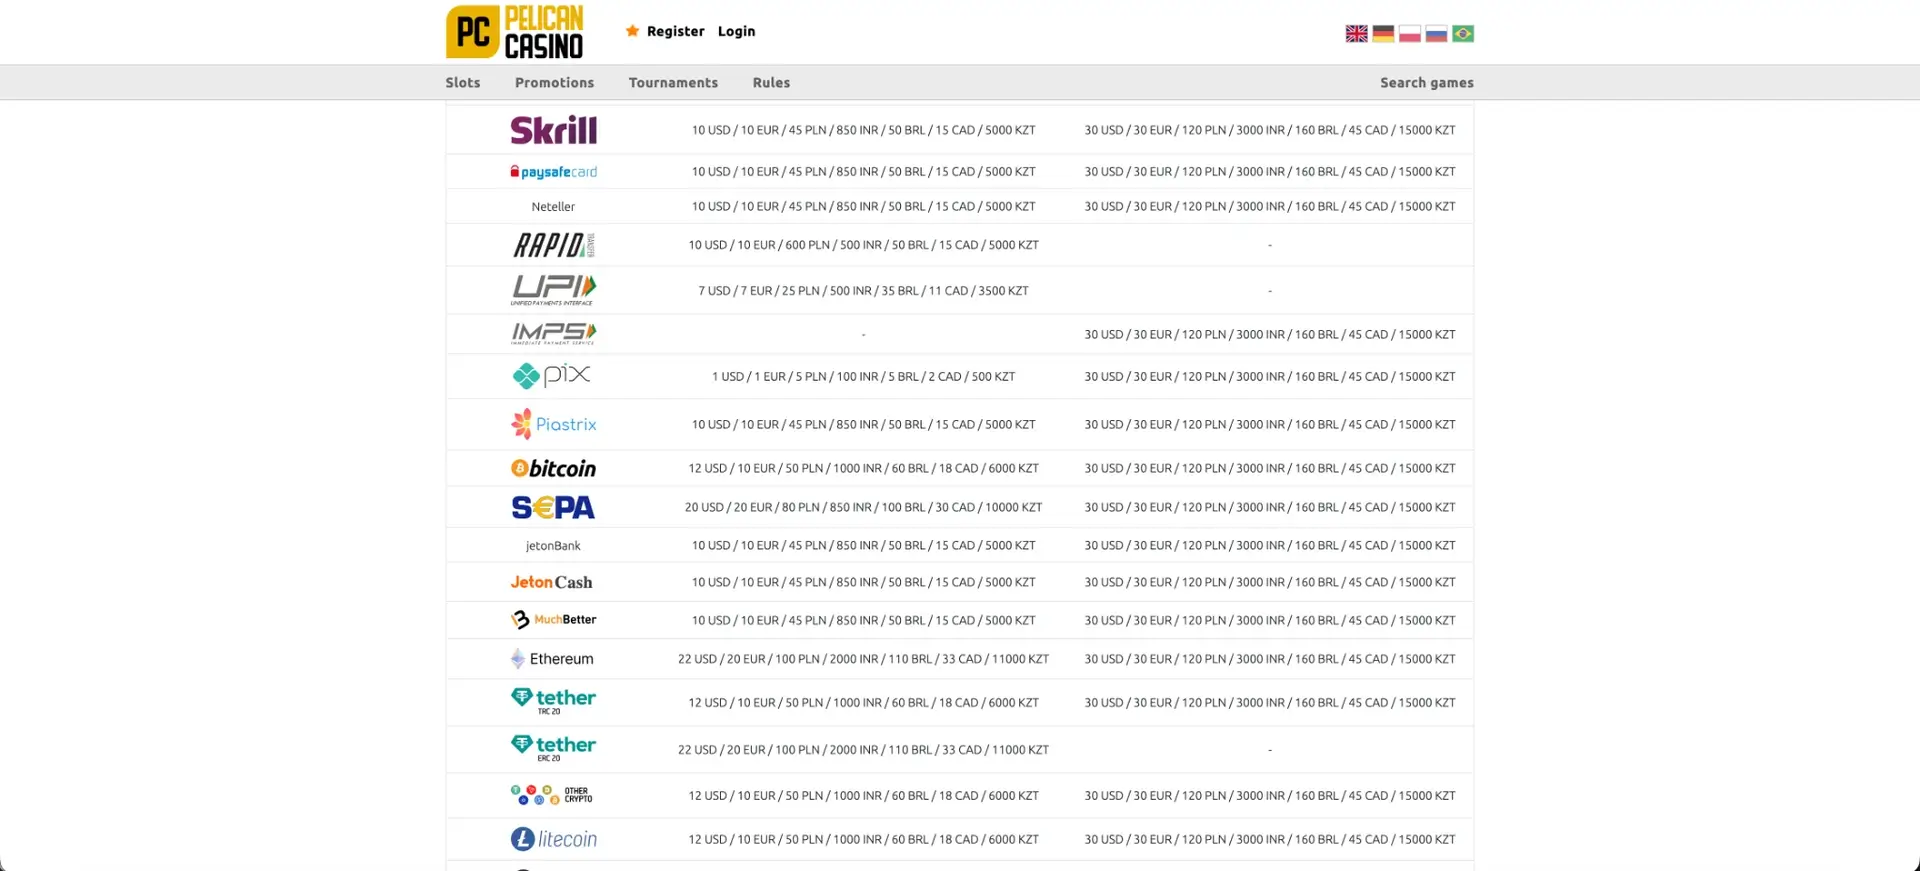Screen dimensions: 1920x871
Task: Open the Rules page
Action: pos(771,83)
